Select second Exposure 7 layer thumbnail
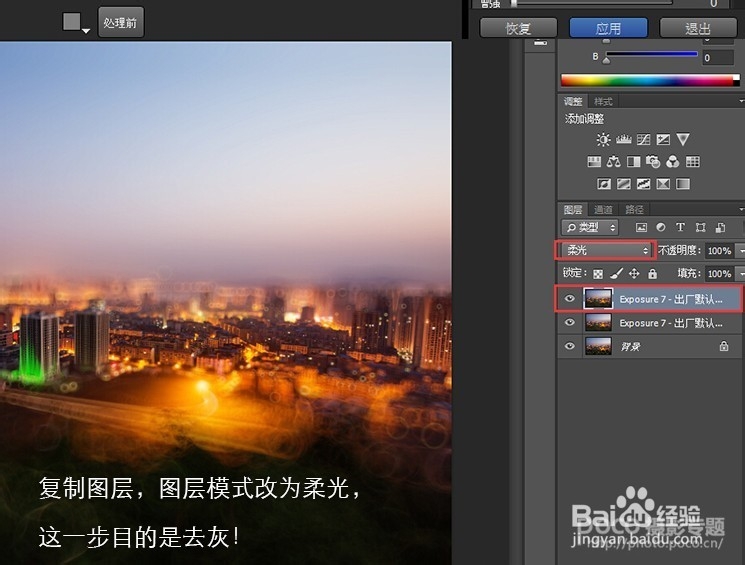745x565 pixels. 598,323
